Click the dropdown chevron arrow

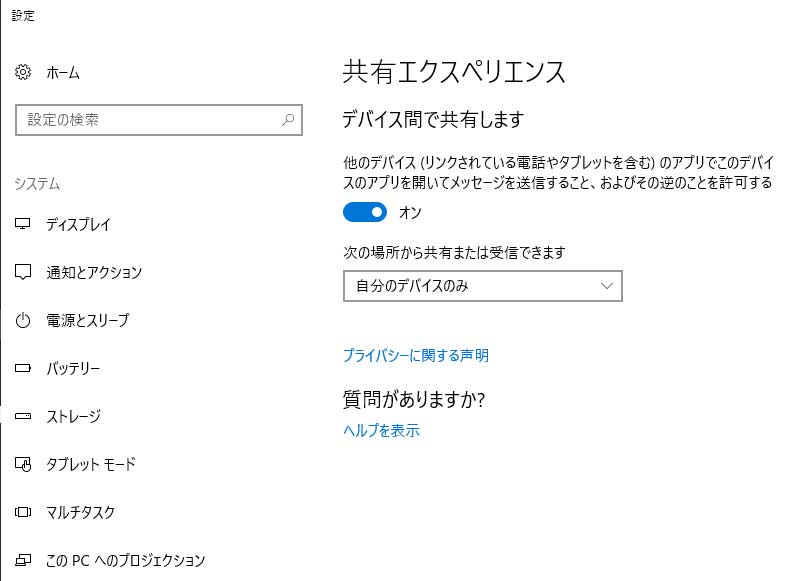pyautogui.click(x=607, y=286)
